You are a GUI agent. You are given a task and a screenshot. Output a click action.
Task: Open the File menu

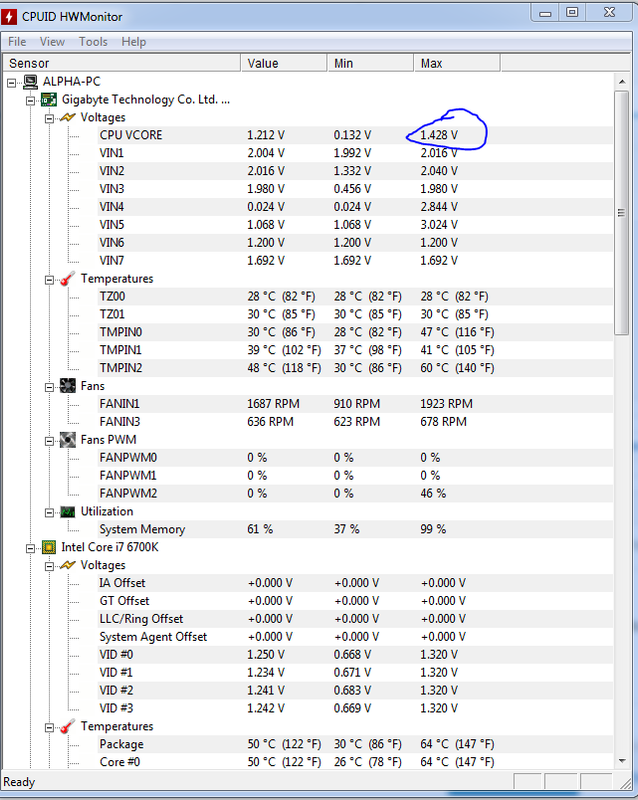pyautogui.click(x=17, y=42)
